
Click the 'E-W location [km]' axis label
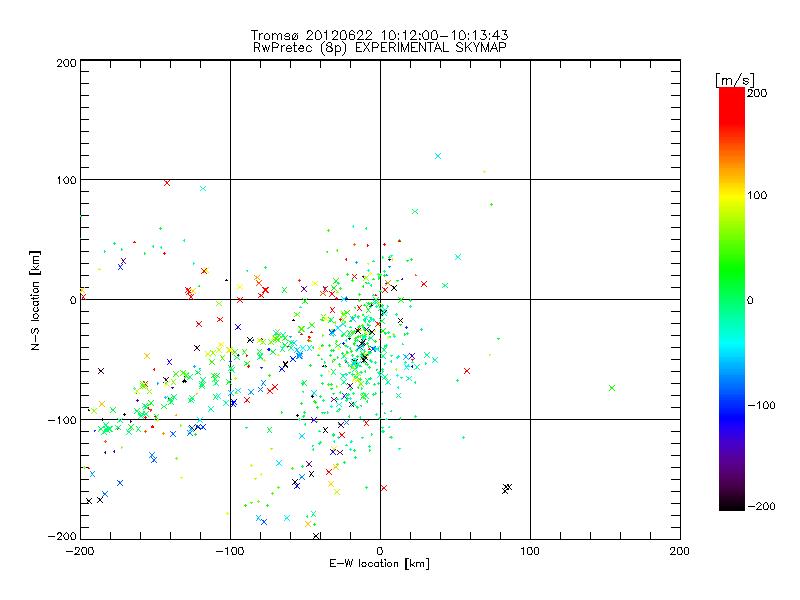[379, 563]
